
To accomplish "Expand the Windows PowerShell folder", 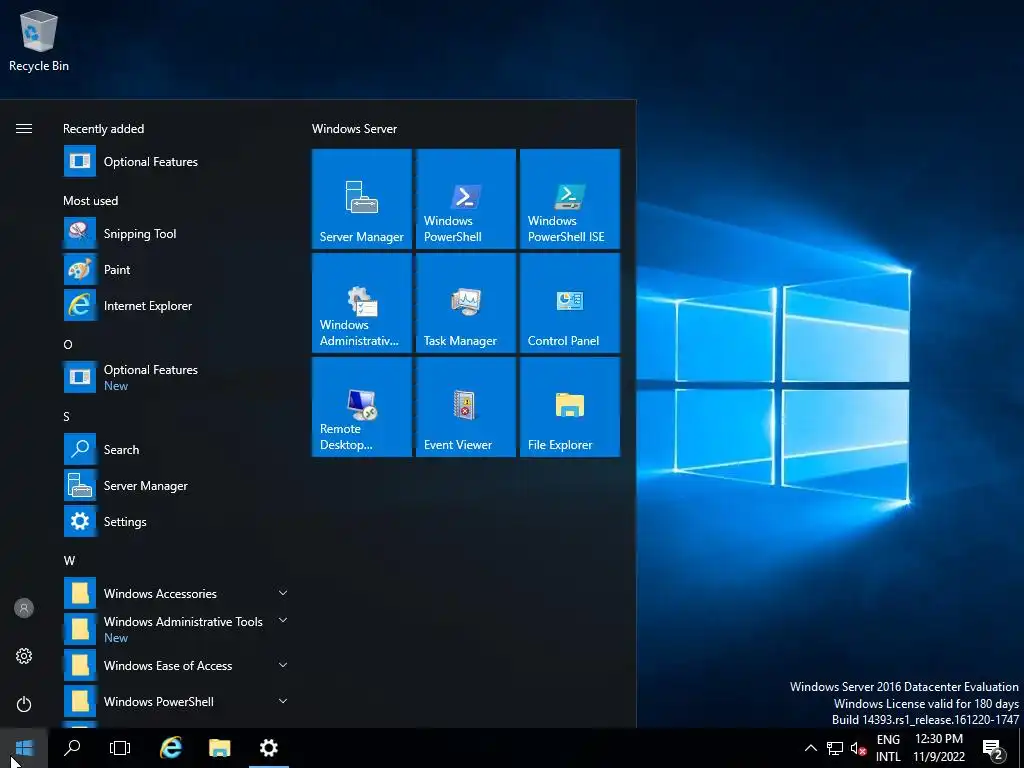I will (176, 701).
